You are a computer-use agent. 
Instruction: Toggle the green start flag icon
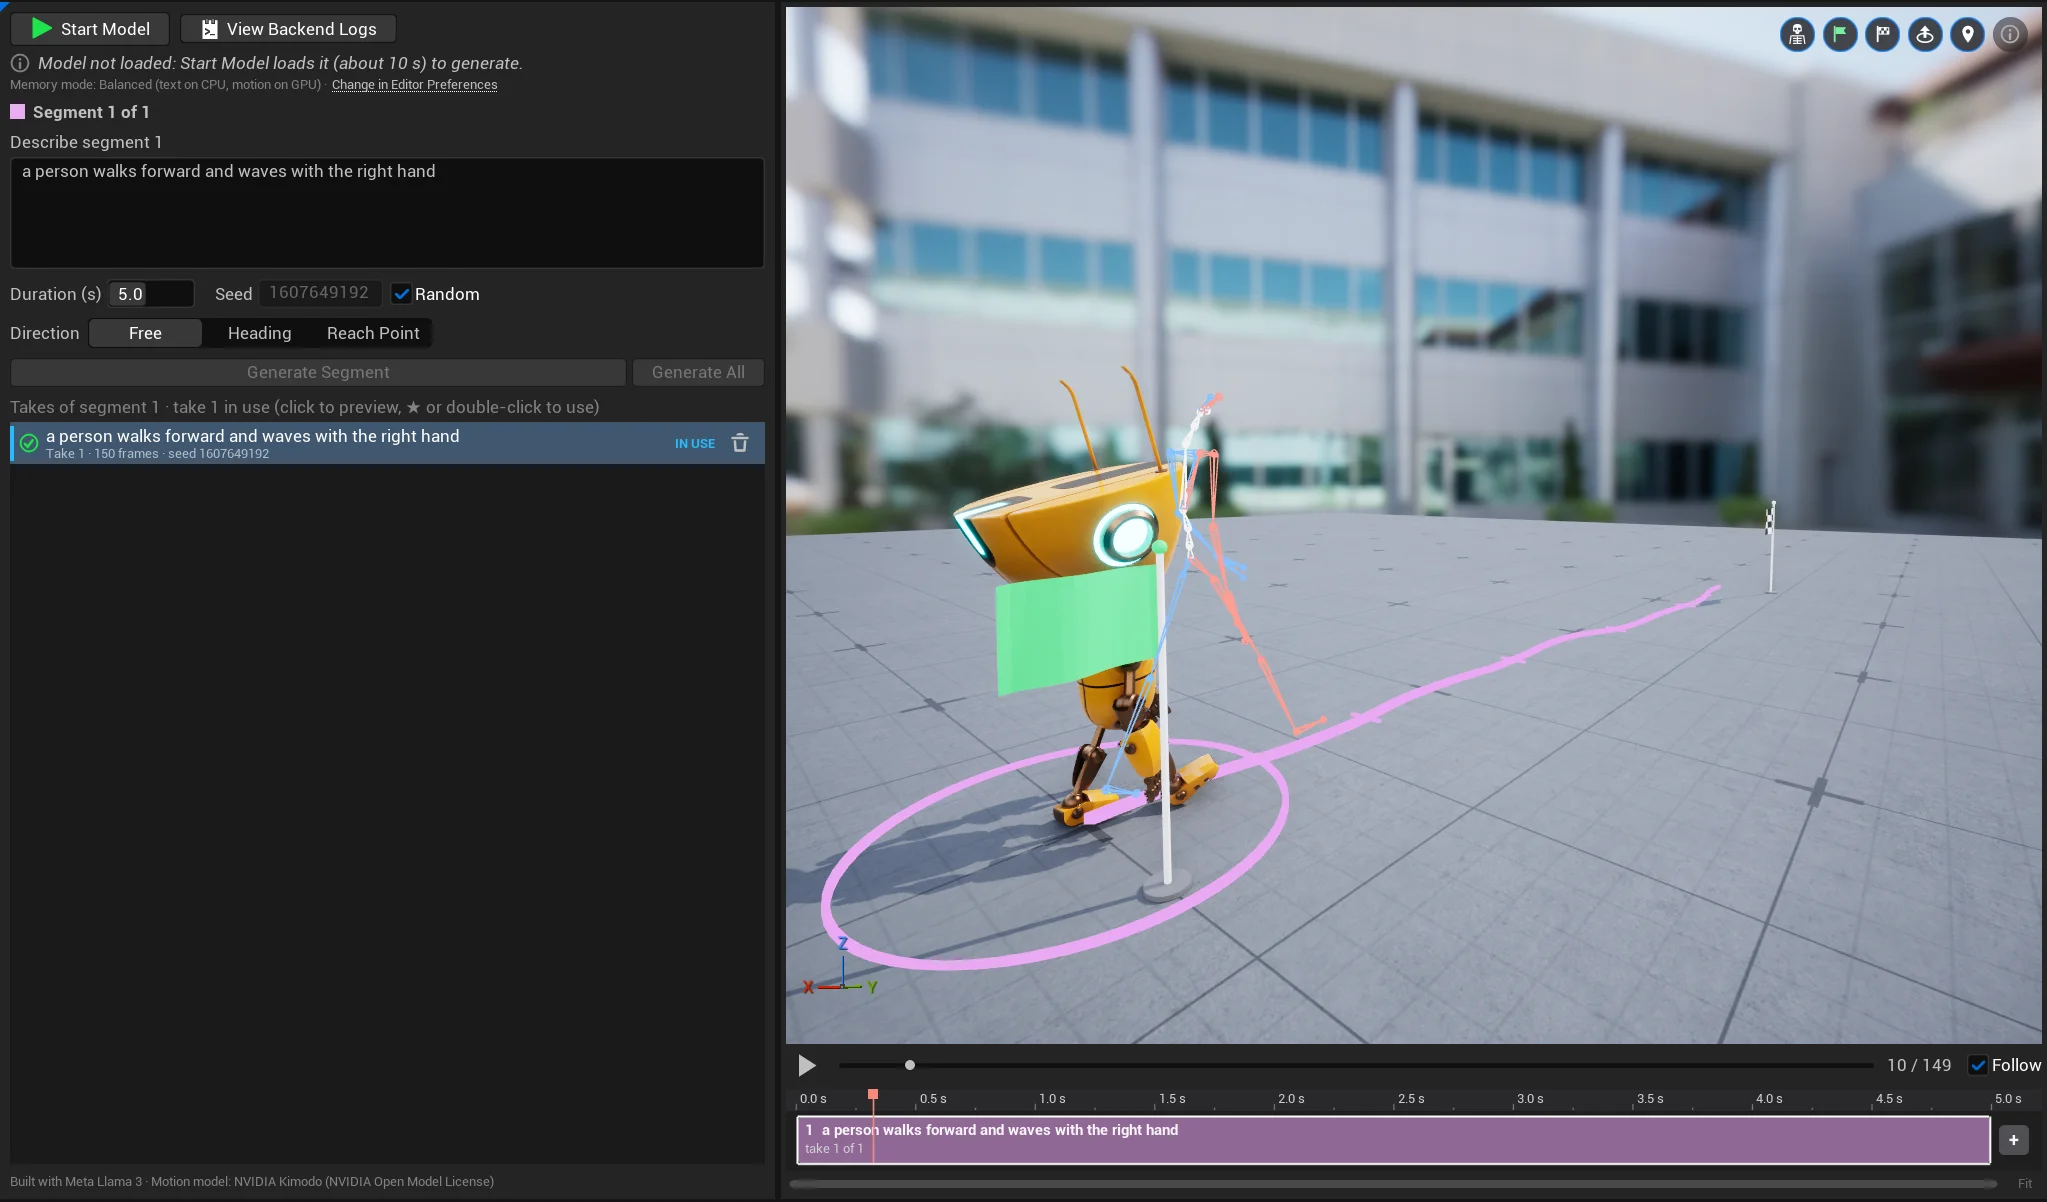(1840, 35)
